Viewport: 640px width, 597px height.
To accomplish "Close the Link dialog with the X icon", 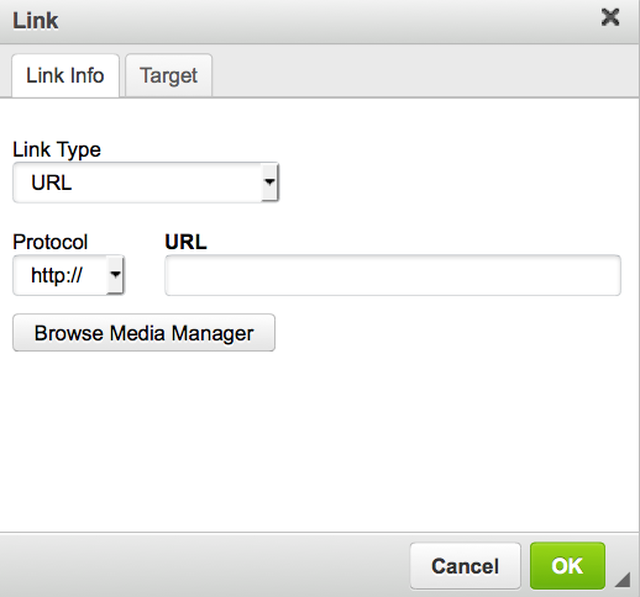I will [x=610, y=18].
